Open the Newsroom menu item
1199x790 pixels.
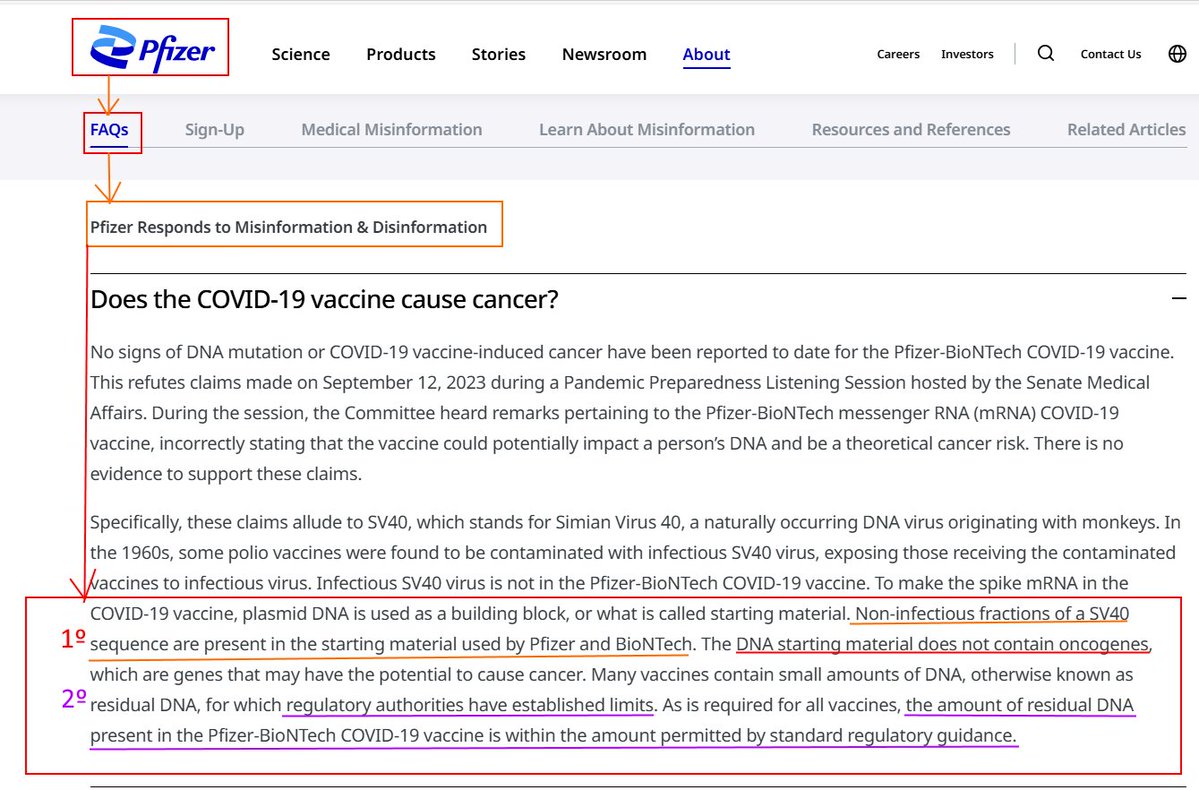pyautogui.click(x=604, y=54)
